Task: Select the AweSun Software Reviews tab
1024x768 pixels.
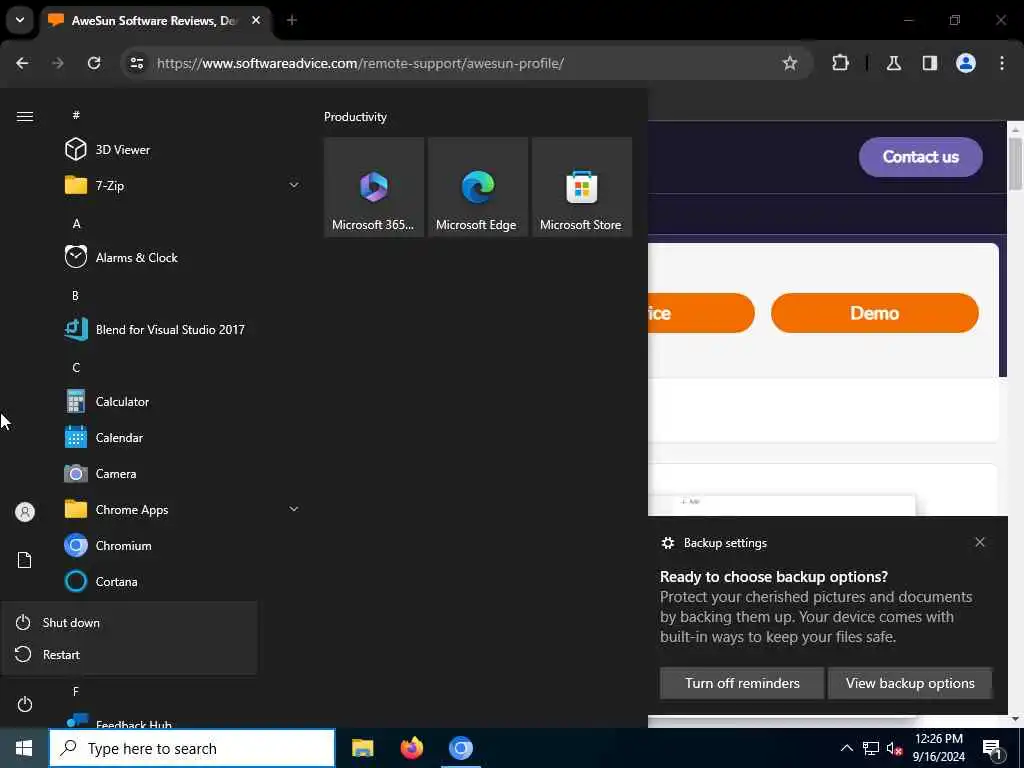Action: tap(154, 21)
